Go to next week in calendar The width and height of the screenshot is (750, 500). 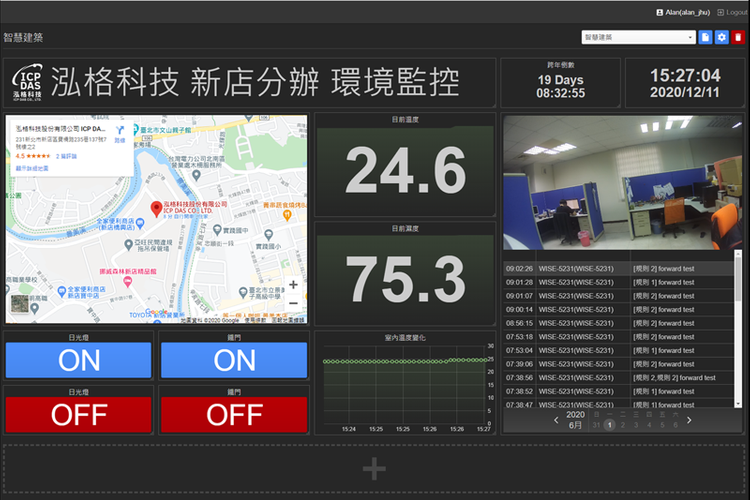pos(689,420)
